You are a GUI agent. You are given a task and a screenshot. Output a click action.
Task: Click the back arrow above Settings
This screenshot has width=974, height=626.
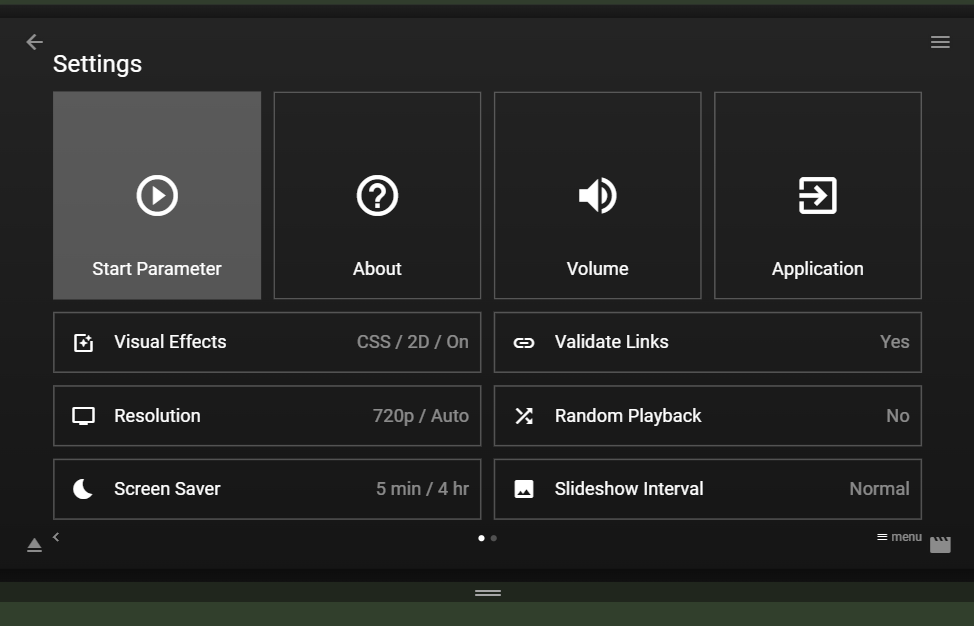pos(34,42)
